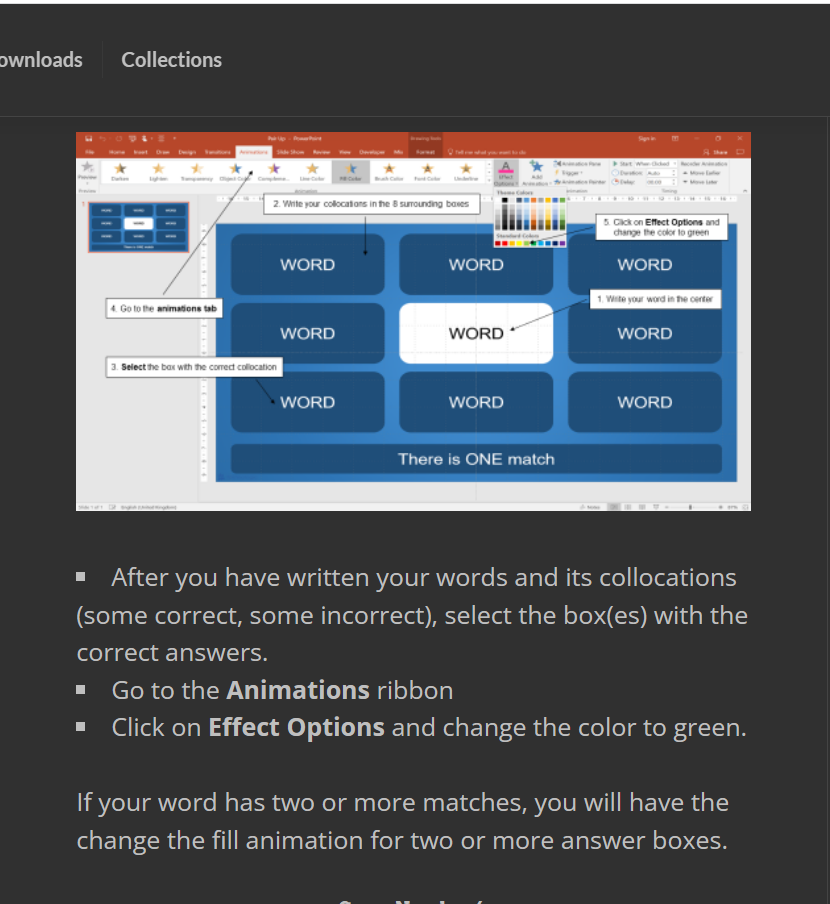The image size is (830, 904).
Task: Click the sentence ending "change the color to green."
Action: pyautogui.click(x=429, y=728)
